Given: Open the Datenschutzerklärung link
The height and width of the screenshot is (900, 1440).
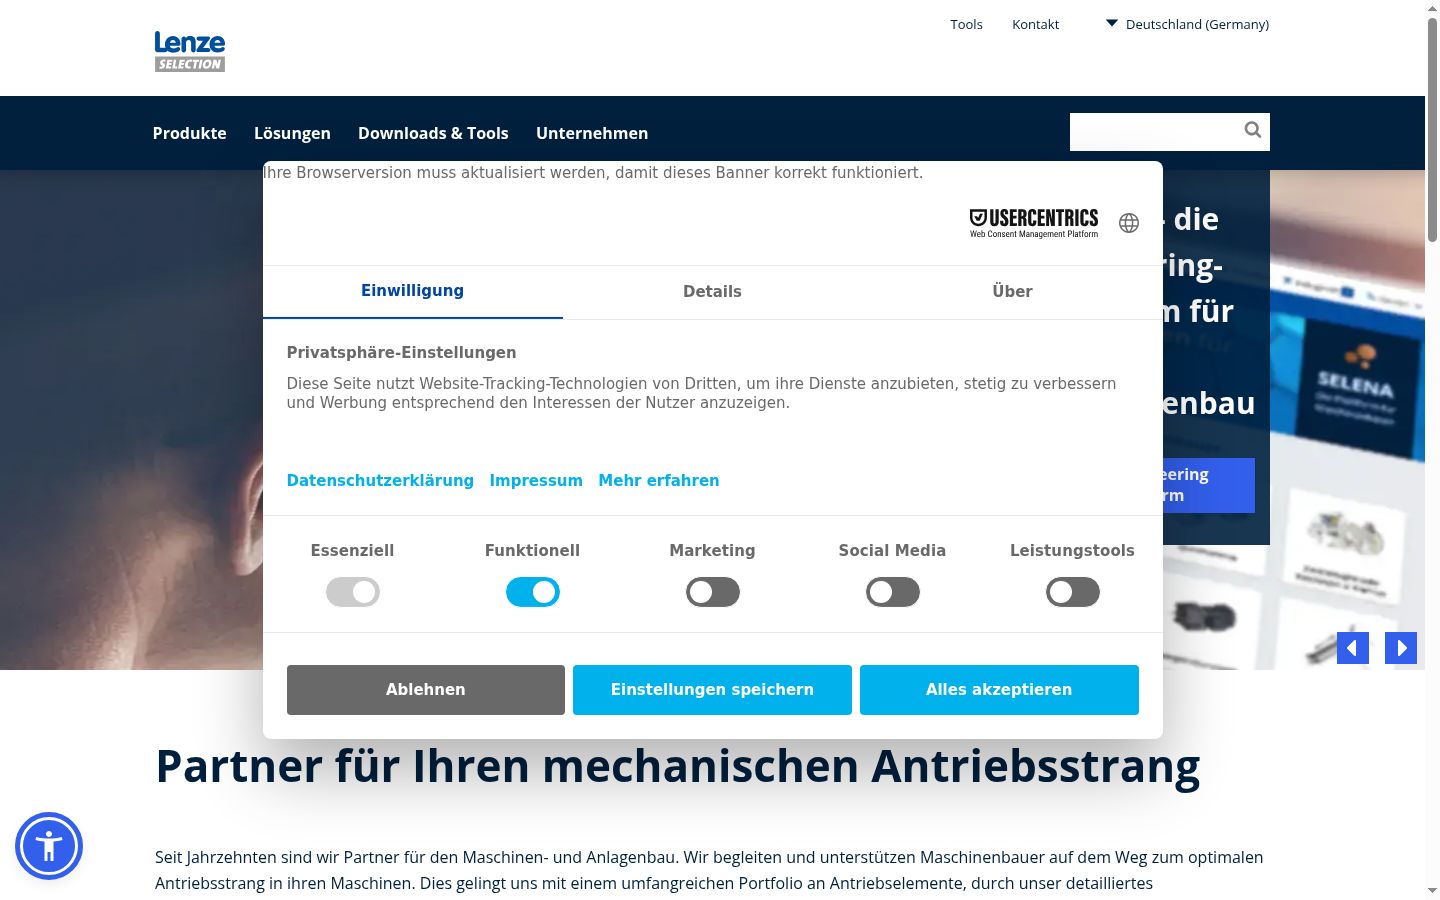Looking at the screenshot, I should [x=380, y=481].
